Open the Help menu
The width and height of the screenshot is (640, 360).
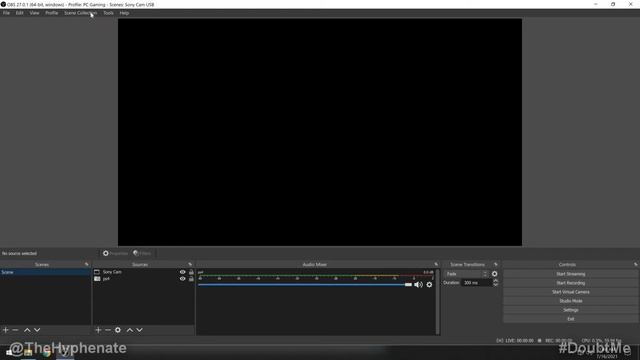pos(124,13)
